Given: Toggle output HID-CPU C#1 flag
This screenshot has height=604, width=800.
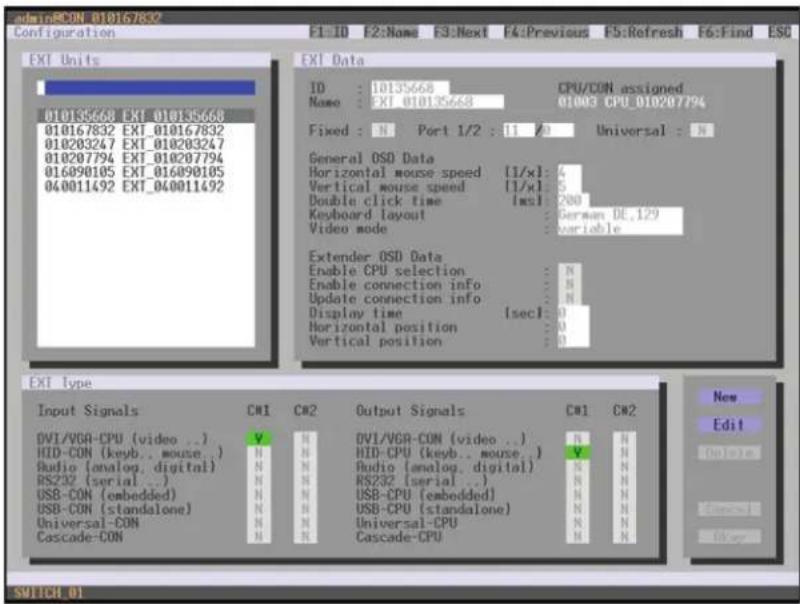Looking at the screenshot, I should (x=578, y=452).
